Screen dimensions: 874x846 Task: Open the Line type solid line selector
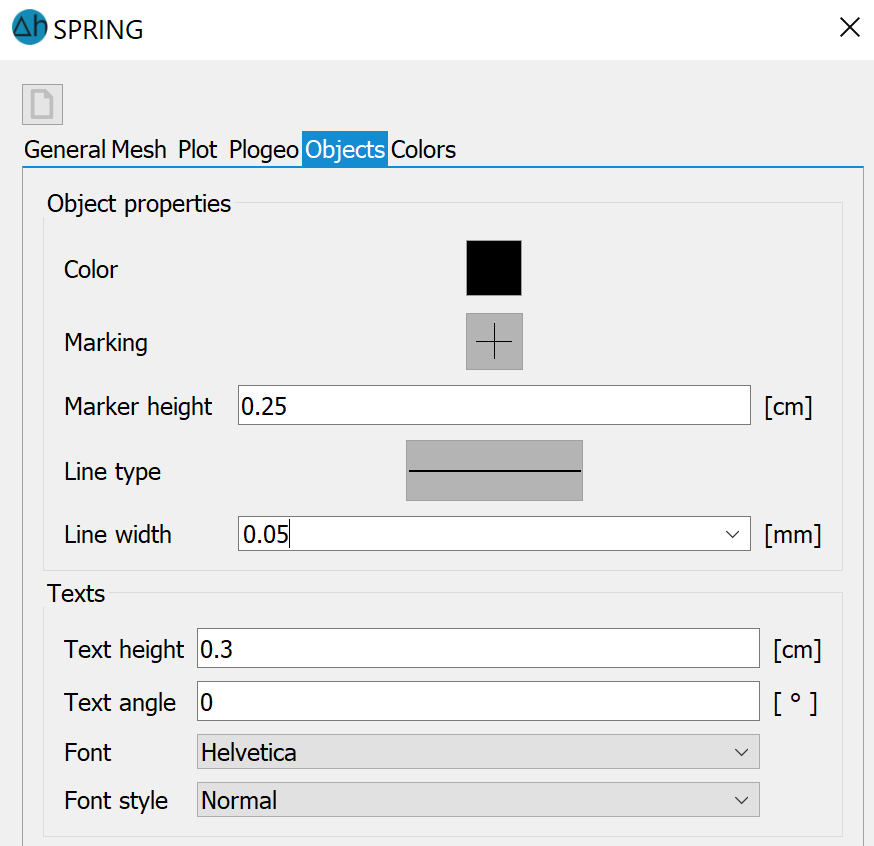click(494, 470)
